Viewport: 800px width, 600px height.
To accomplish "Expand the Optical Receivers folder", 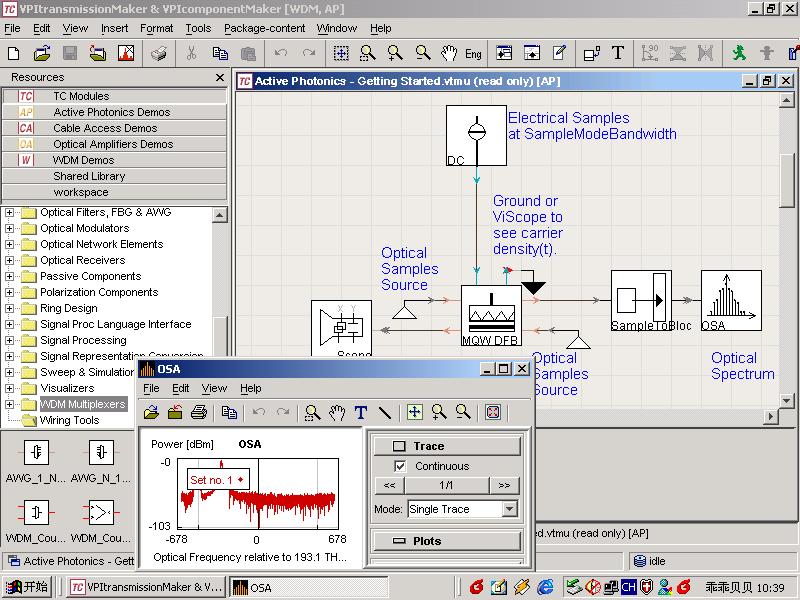I will [9, 260].
